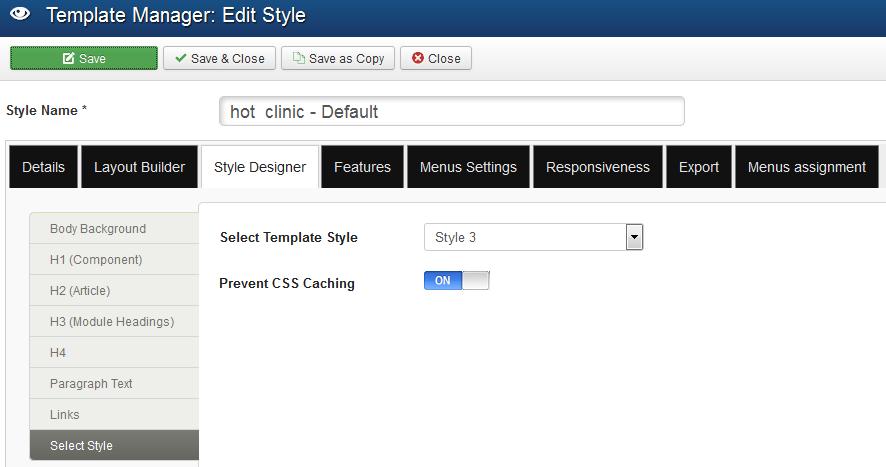
Task: Click the checkmark Save & Close button
Action: [x=219, y=58]
